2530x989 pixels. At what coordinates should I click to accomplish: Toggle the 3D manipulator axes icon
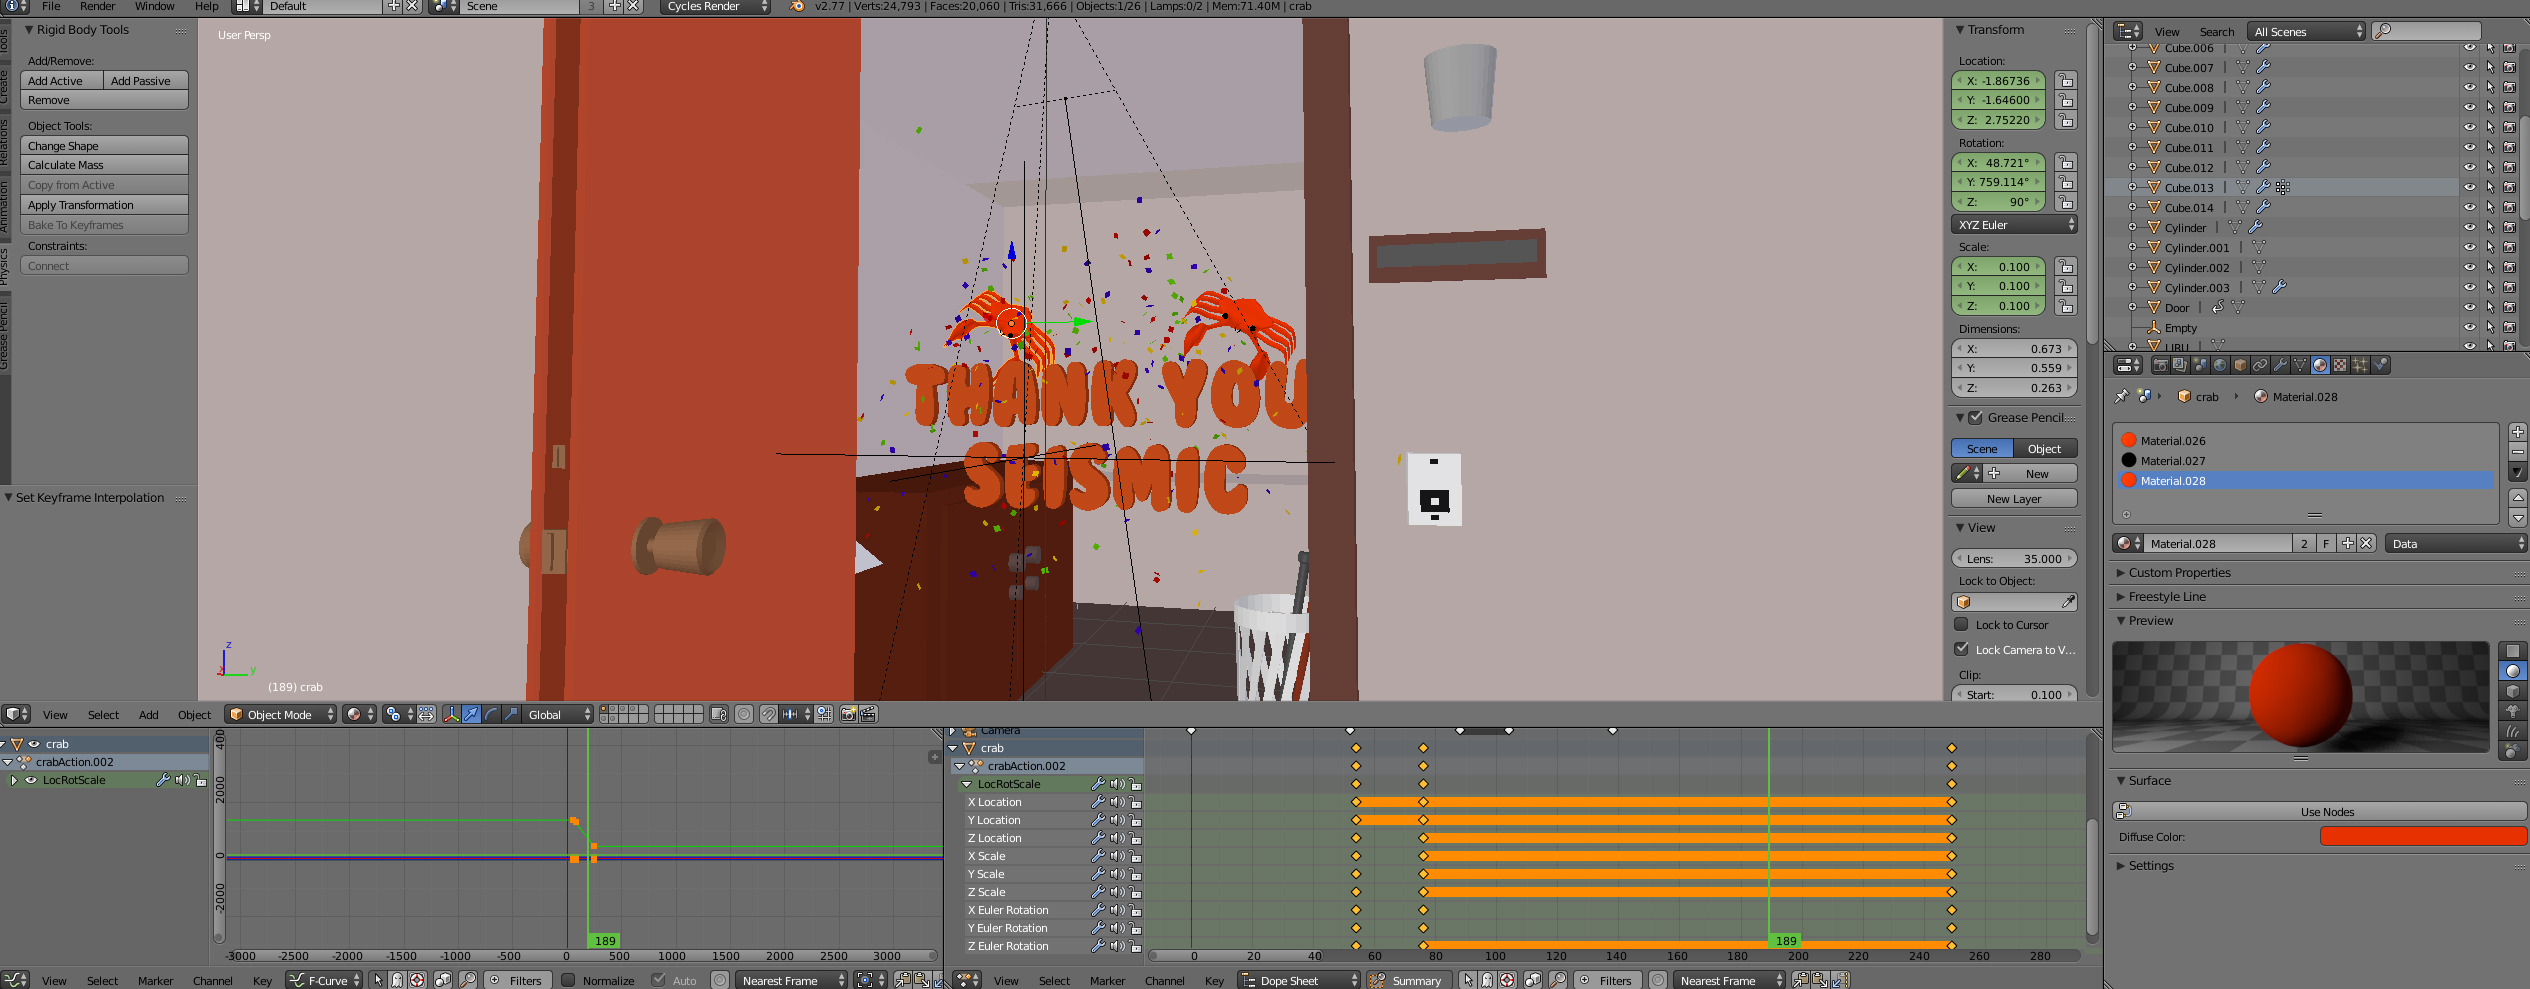[451, 714]
